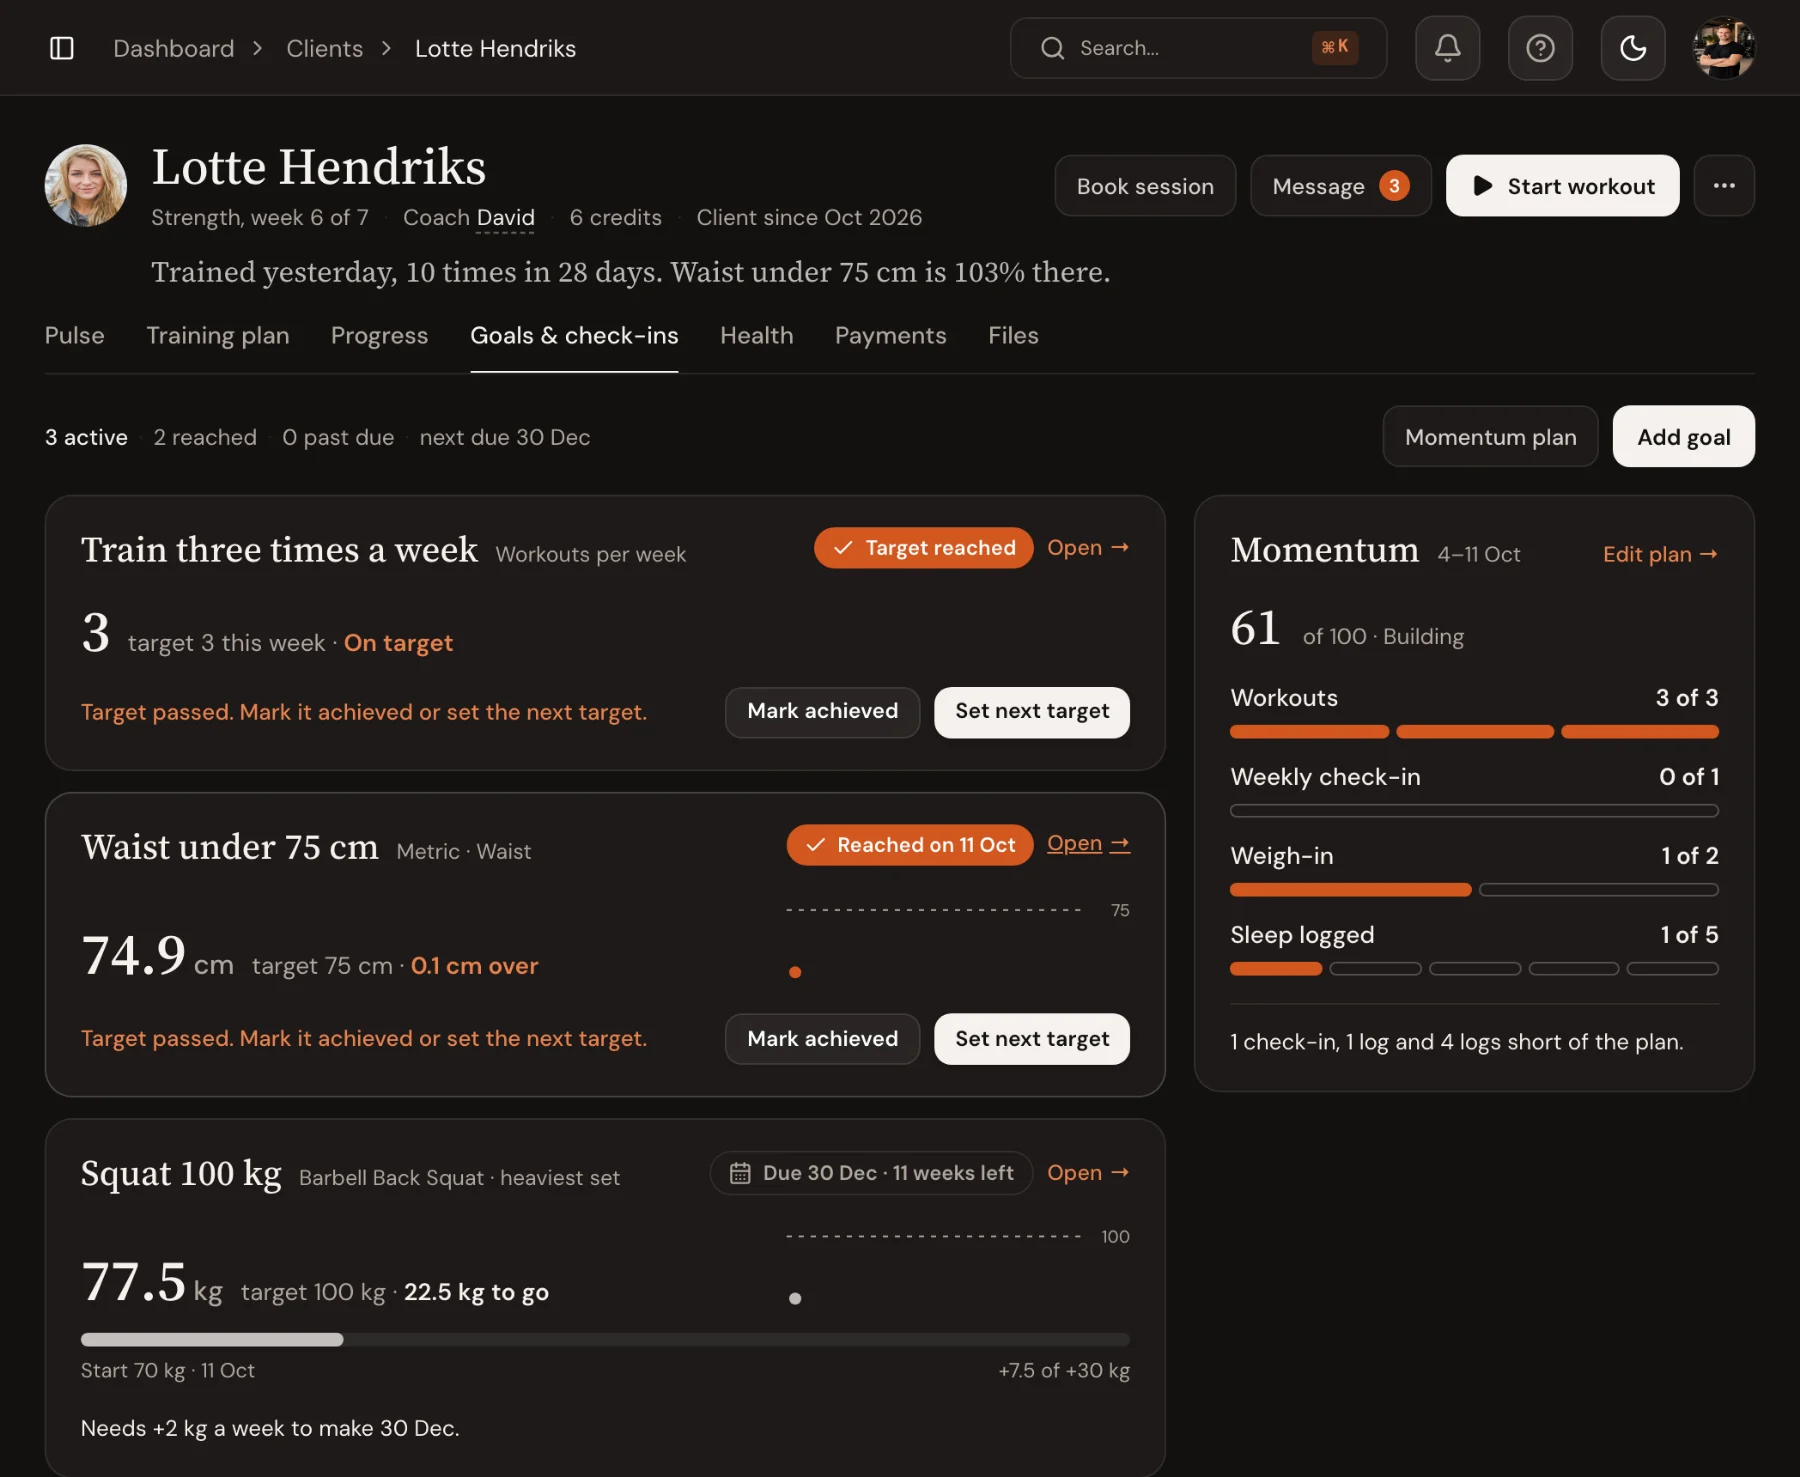Switch to the Progress tab
The height and width of the screenshot is (1477, 1800).
click(380, 336)
